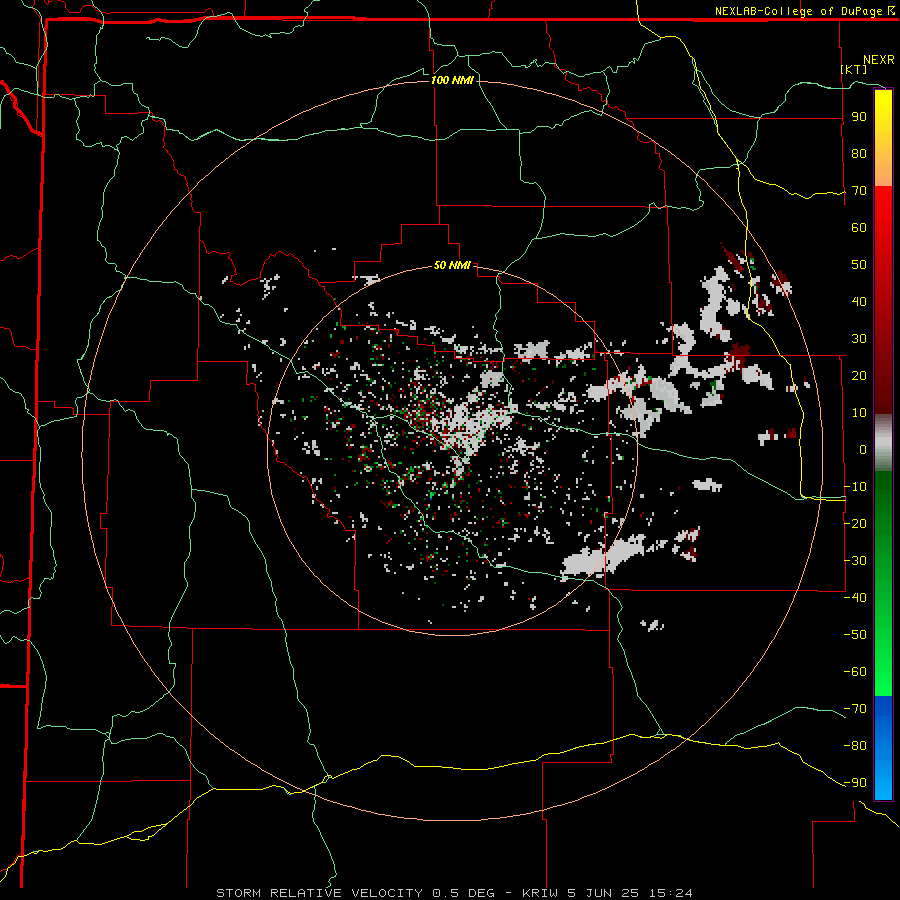Click the positive 40 knot scale label
900x900 pixels.
click(x=859, y=302)
